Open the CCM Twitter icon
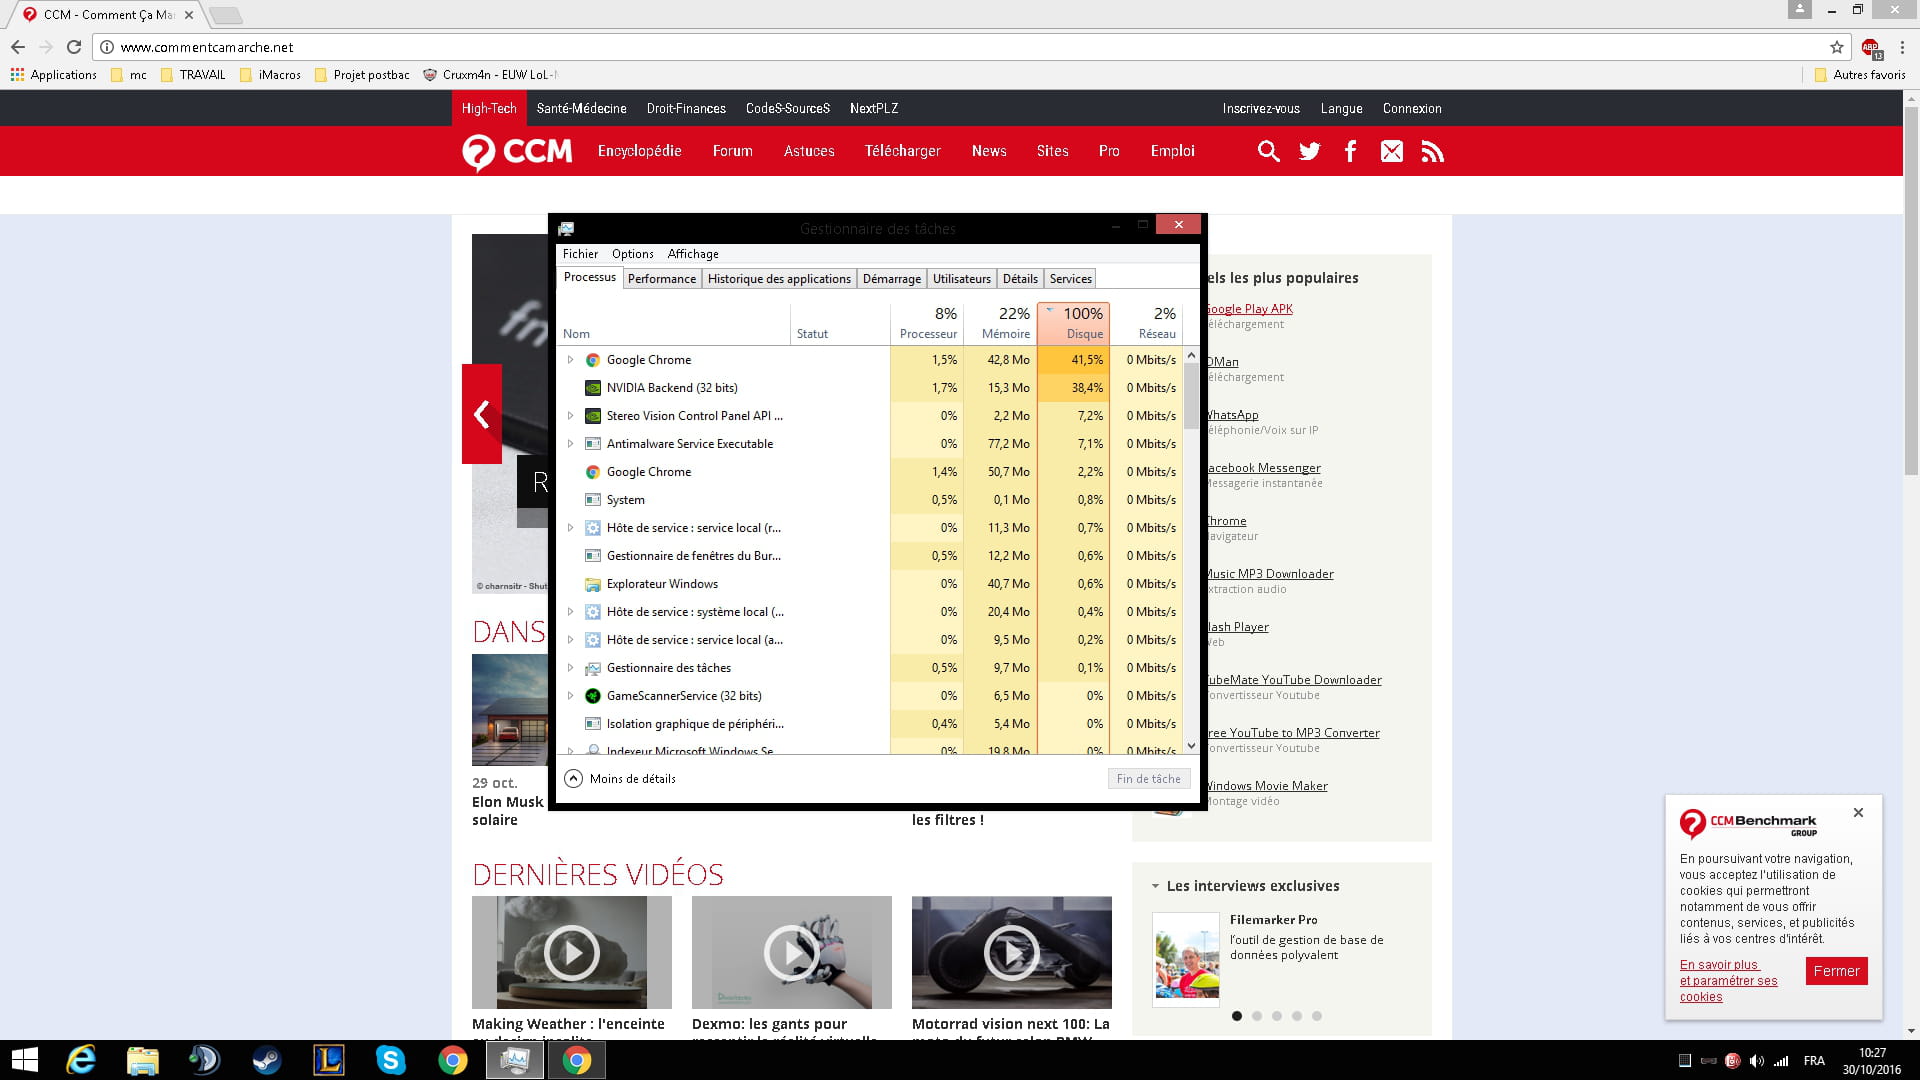 1309,151
